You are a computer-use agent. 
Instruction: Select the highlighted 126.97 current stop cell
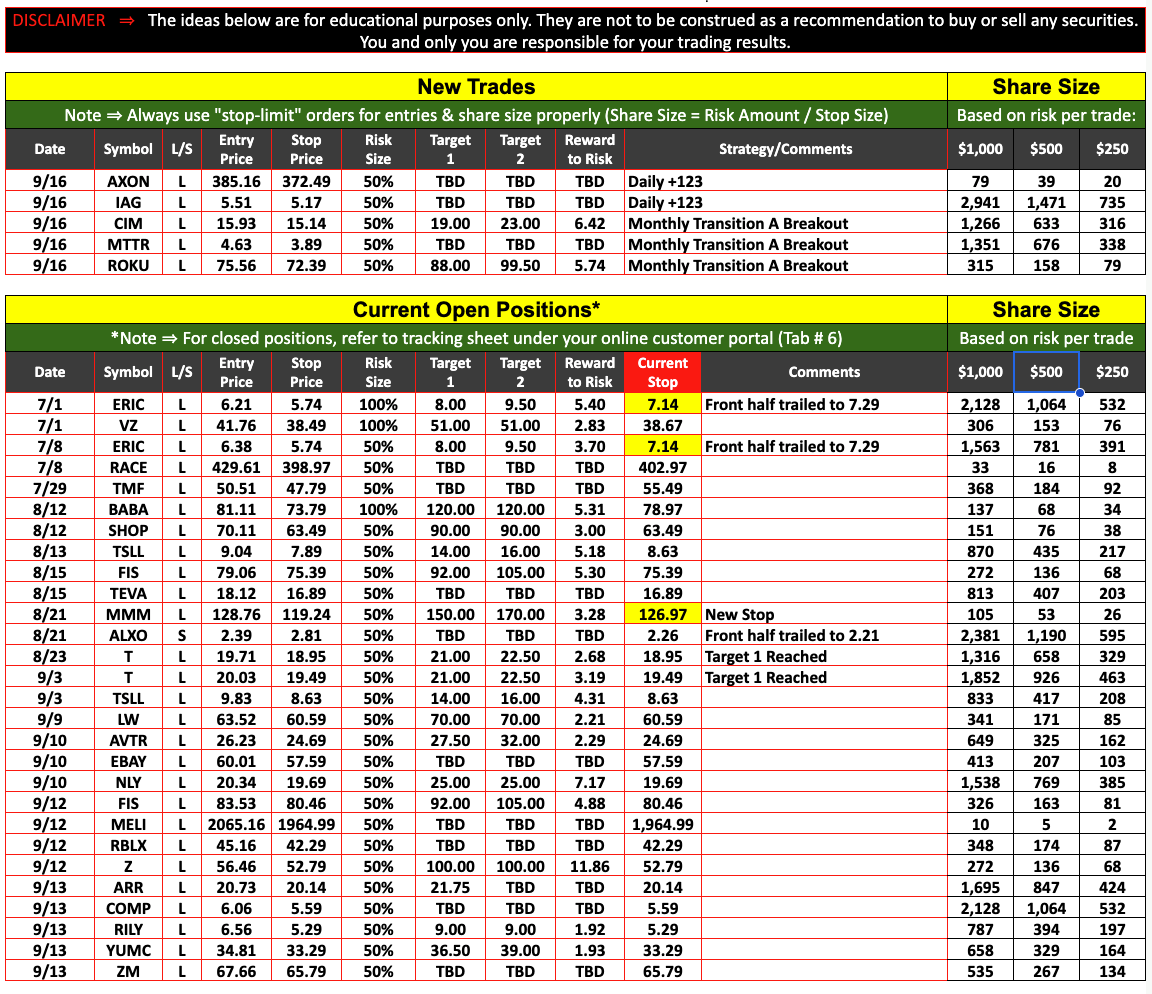pyautogui.click(x=662, y=614)
